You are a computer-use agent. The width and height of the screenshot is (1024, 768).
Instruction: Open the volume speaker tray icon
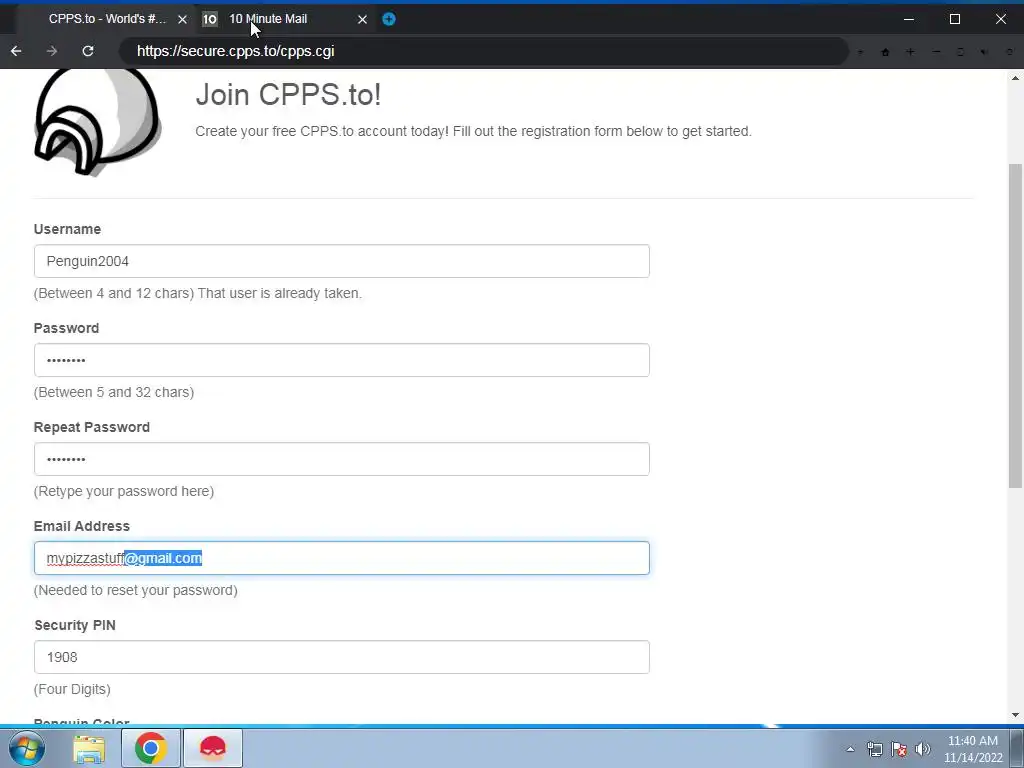[x=923, y=749]
